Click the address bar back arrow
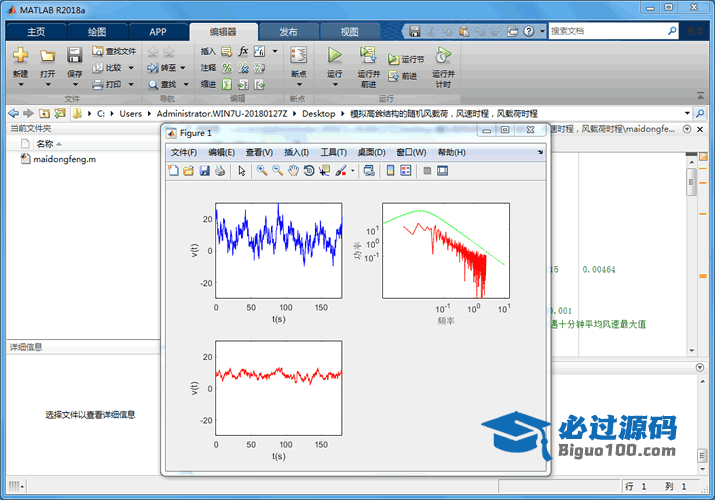 [13, 113]
